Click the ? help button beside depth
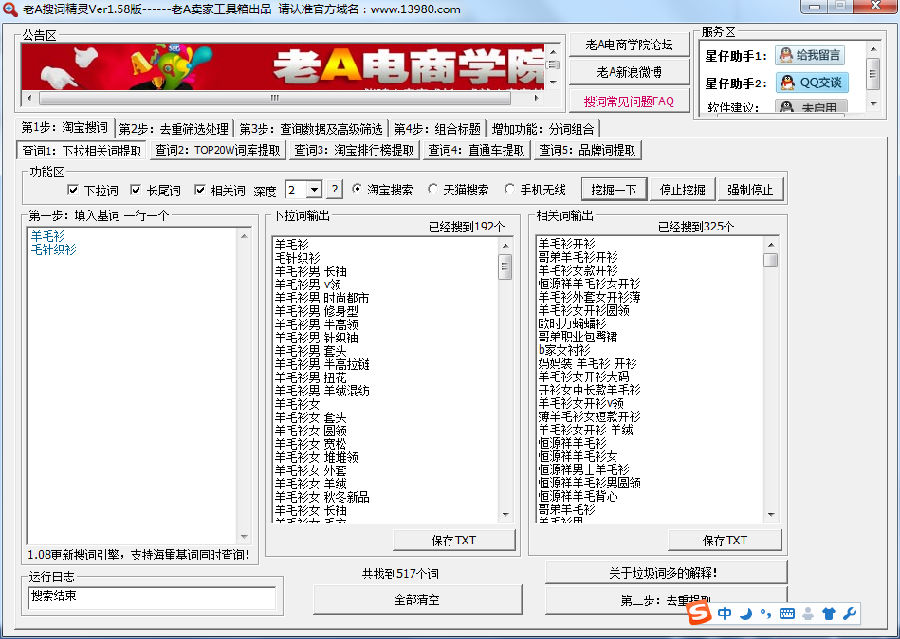The image size is (900, 639). tap(335, 189)
